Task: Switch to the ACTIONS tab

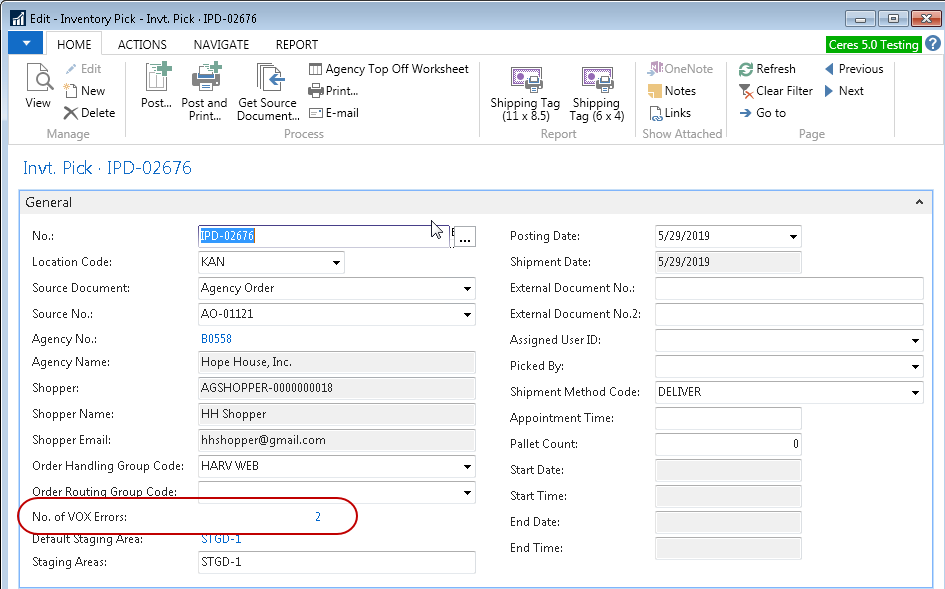Action: click(142, 44)
